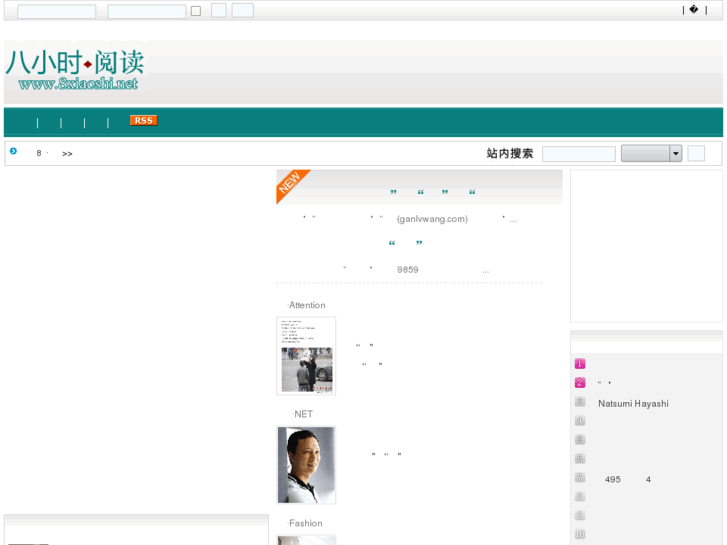This screenshot has width=727, height=545.
Task: Click the diamond question mark icon at top right
Action: (x=694, y=9)
